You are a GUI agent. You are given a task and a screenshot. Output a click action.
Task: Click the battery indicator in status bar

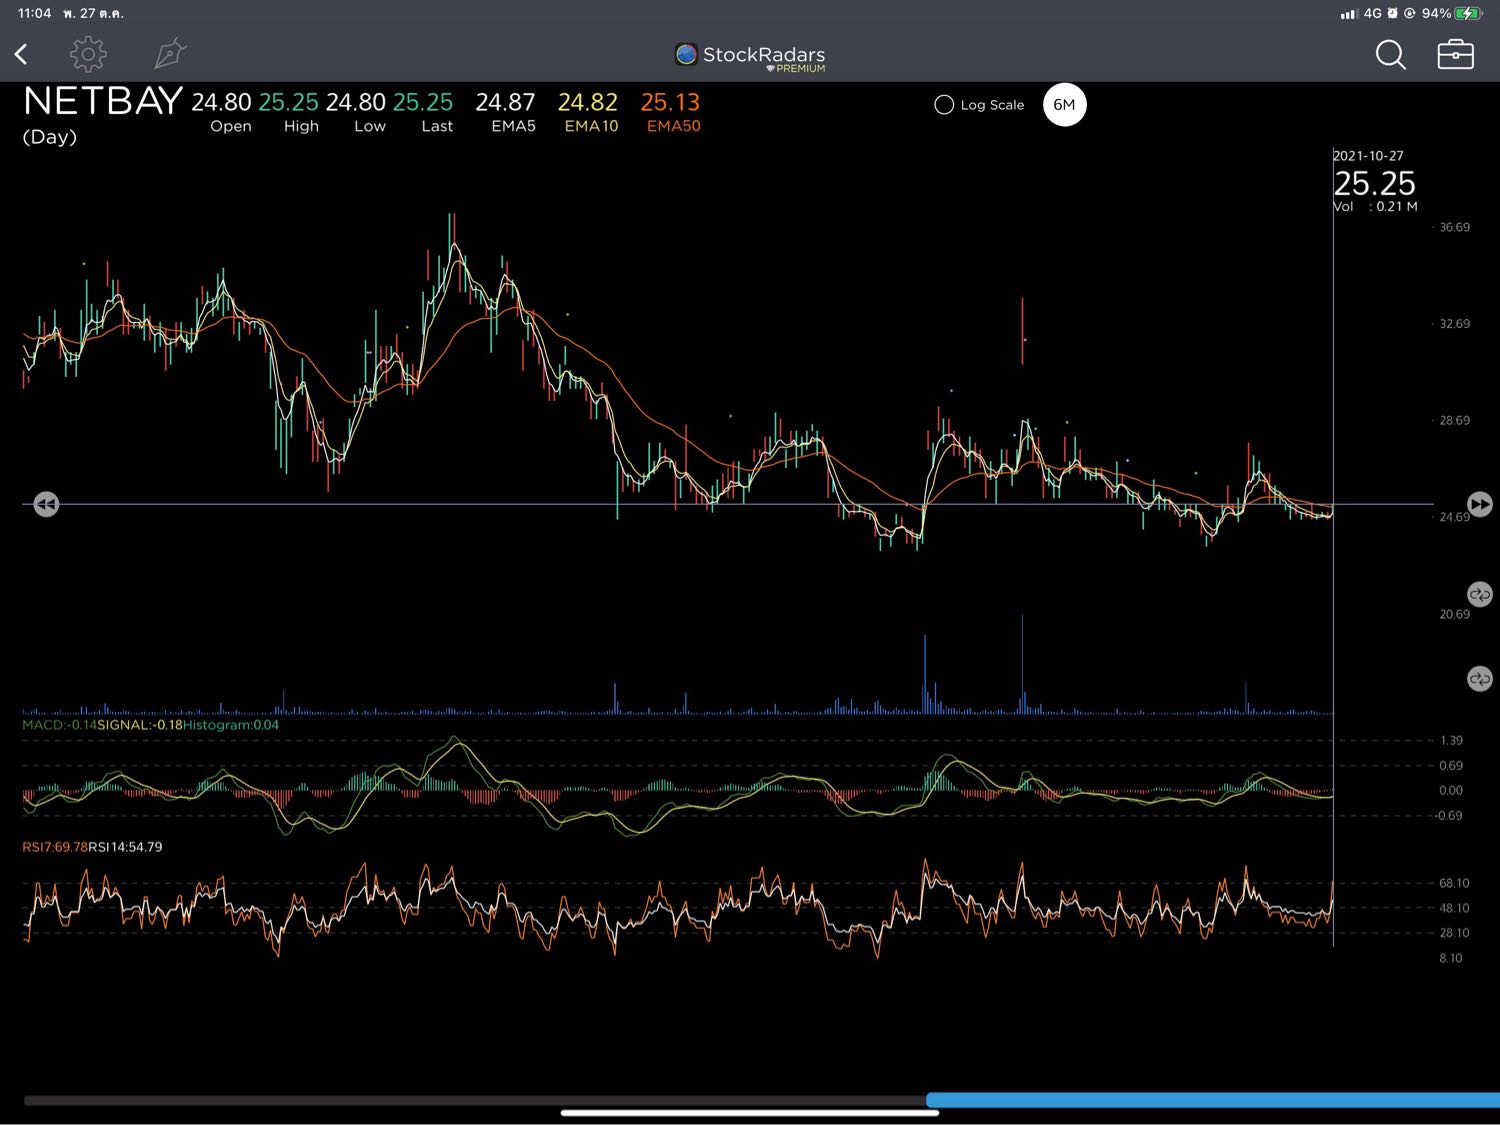[1470, 13]
